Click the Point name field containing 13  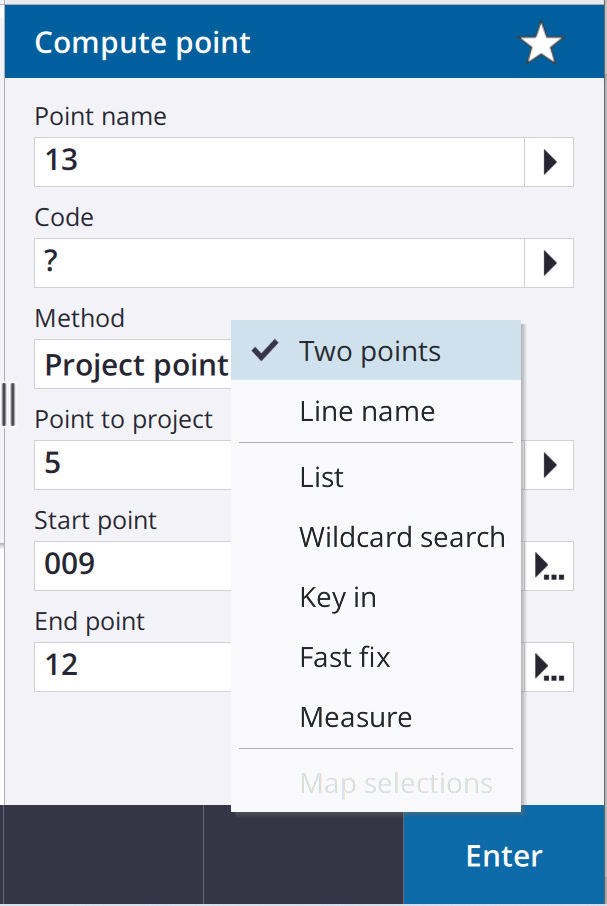(x=280, y=162)
